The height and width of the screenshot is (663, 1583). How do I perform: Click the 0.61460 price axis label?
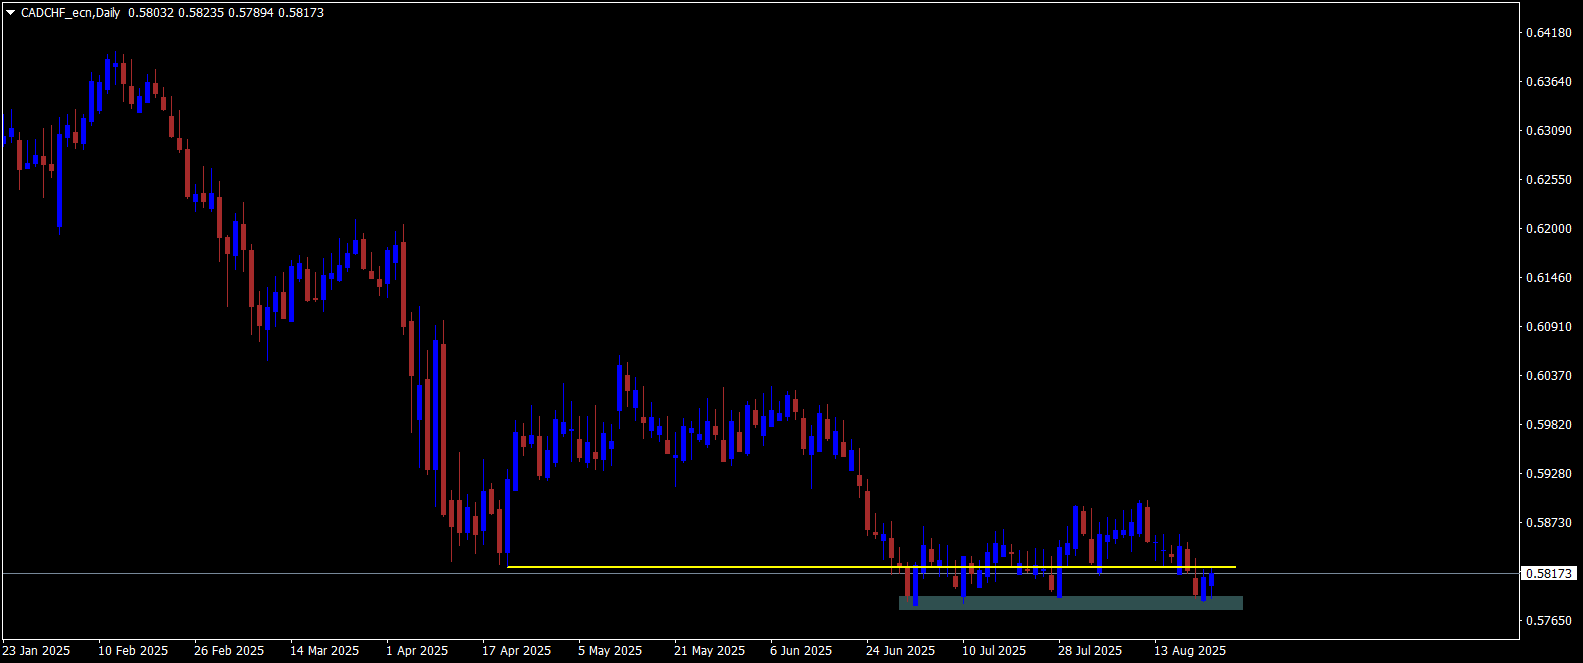point(1548,278)
